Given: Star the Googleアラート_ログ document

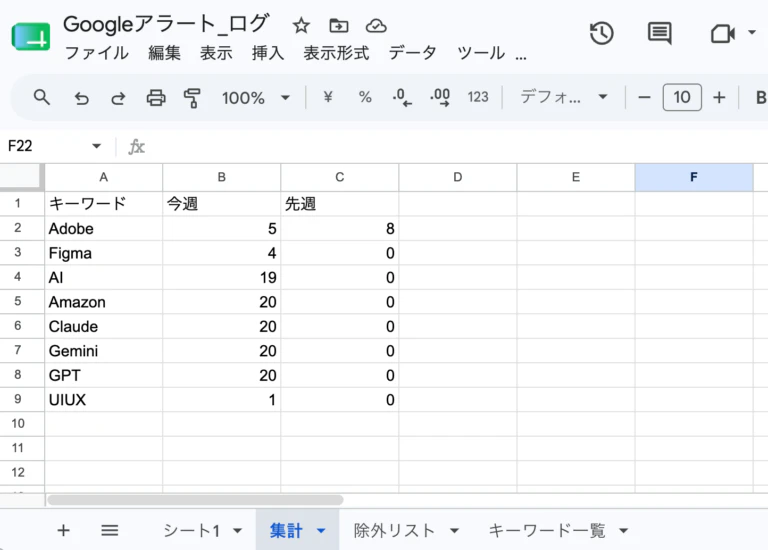Looking at the screenshot, I should click(301, 25).
